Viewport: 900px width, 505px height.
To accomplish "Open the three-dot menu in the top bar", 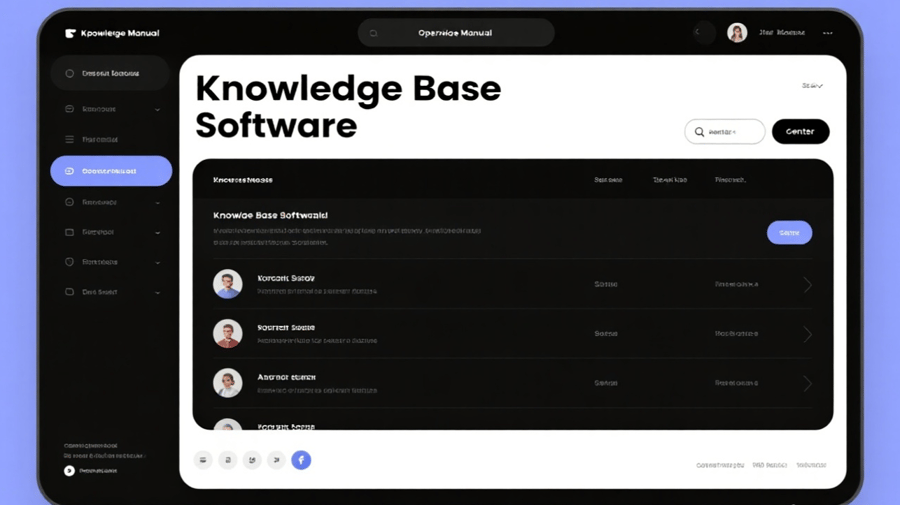I will tap(827, 33).
